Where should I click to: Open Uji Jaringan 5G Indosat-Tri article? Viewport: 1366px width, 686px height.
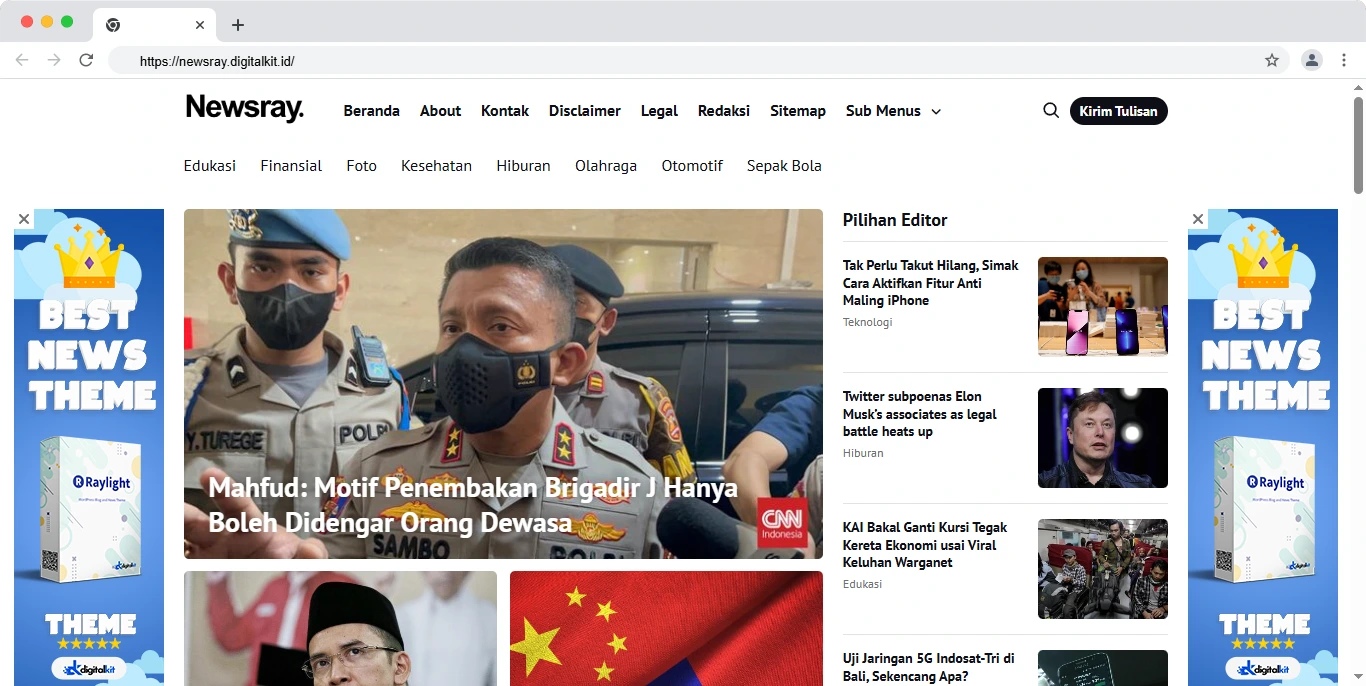tap(929, 667)
